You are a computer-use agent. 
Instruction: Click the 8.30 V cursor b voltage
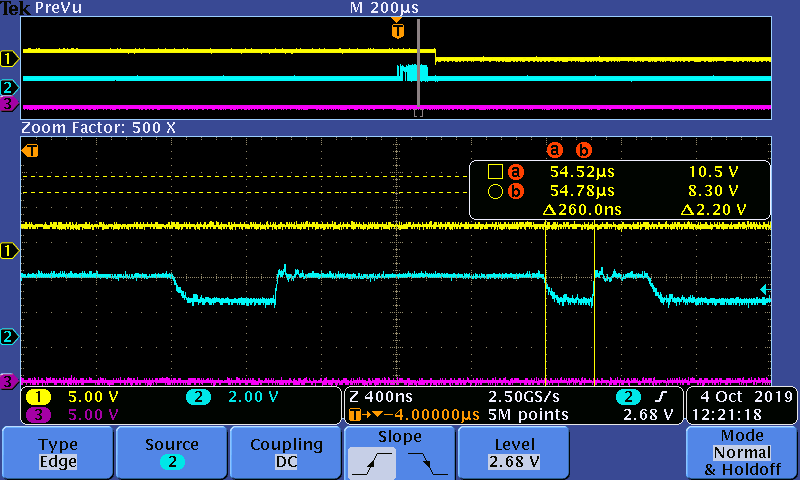point(713,191)
